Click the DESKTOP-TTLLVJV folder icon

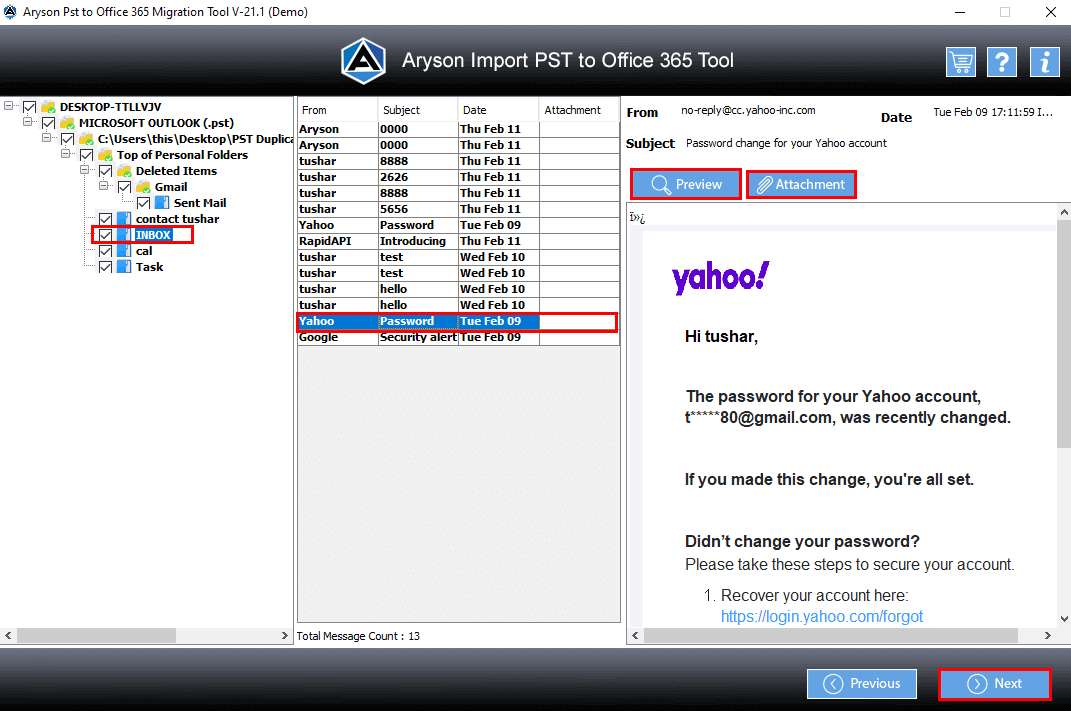(48, 107)
